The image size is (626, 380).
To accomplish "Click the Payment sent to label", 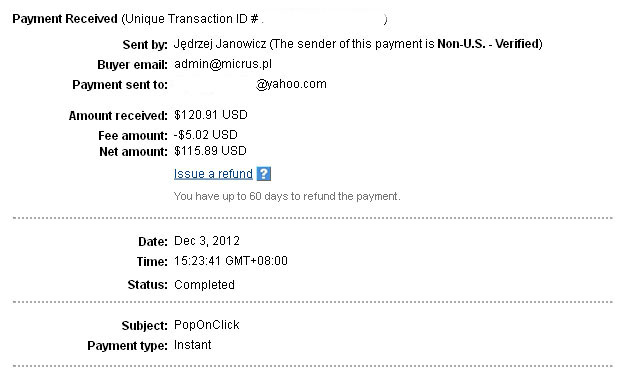I will (120, 85).
